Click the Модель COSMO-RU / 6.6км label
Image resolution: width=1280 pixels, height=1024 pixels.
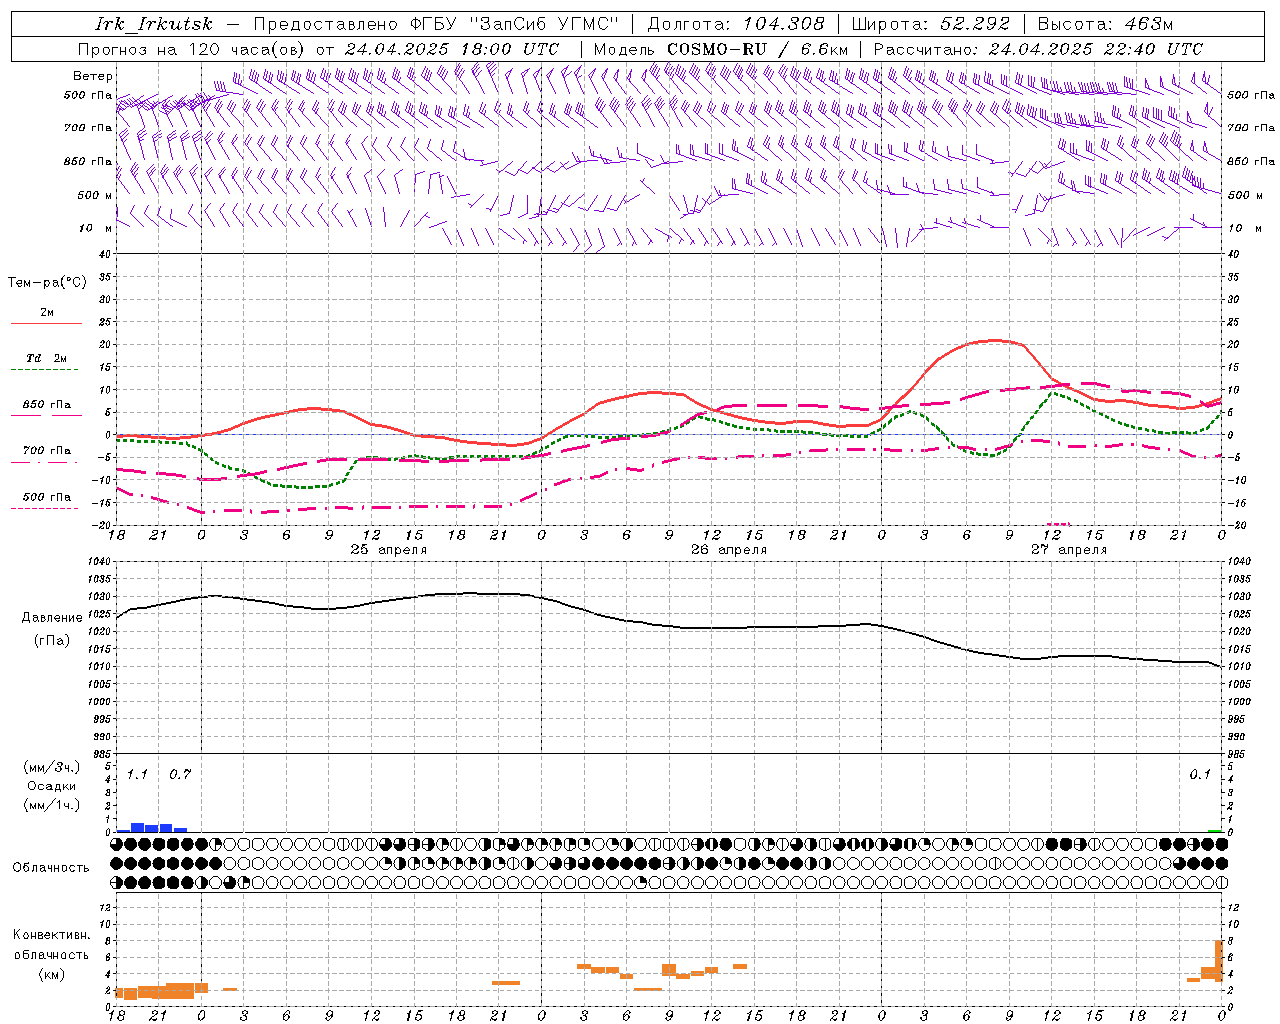coord(720,49)
